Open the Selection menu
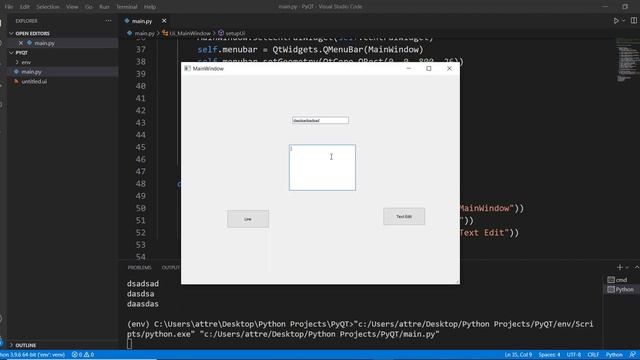Image resolution: width=640 pixels, height=360 pixels. pyautogui.click(x=48, y=7)
